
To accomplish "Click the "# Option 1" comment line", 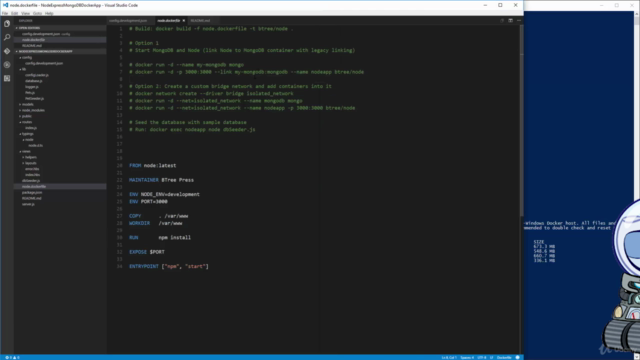I will click(x=144, y=43).
